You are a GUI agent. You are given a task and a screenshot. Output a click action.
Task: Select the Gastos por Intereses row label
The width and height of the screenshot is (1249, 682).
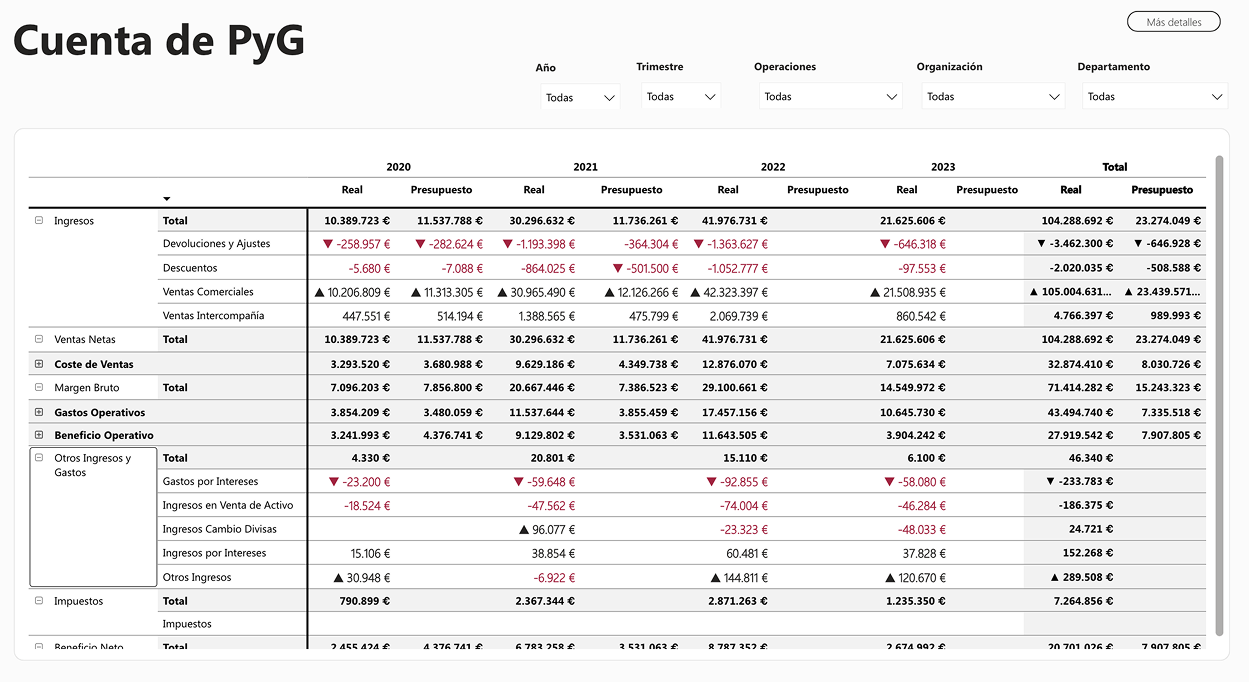click(210, 482)
